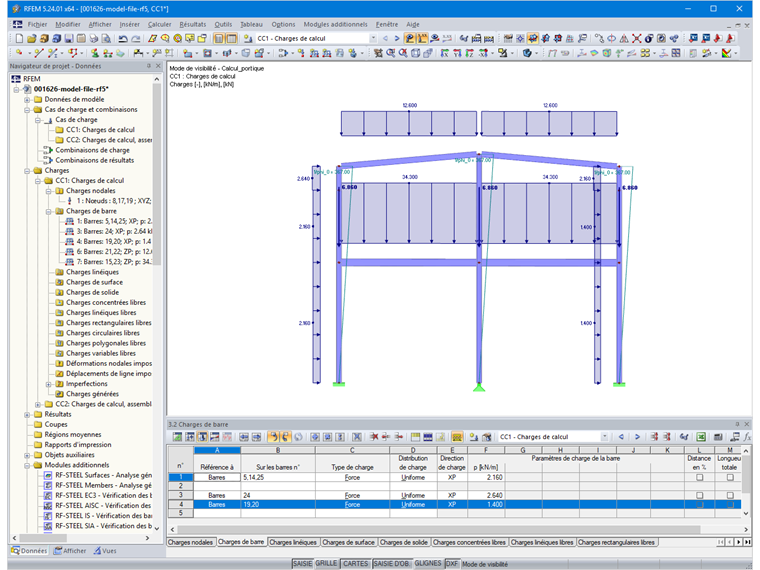This screenshot has height=570, width=760.
Task: Check Distance en % for row 1
Action: 699,477
